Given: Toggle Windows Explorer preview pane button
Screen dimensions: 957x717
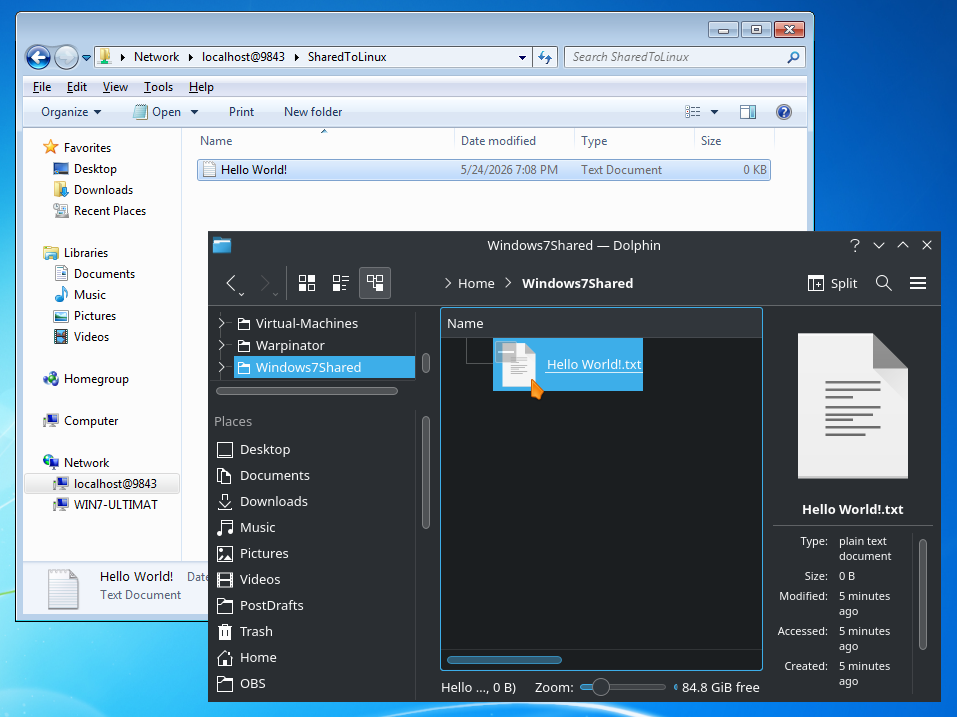Looking at the screenshot, I should 748,112.
